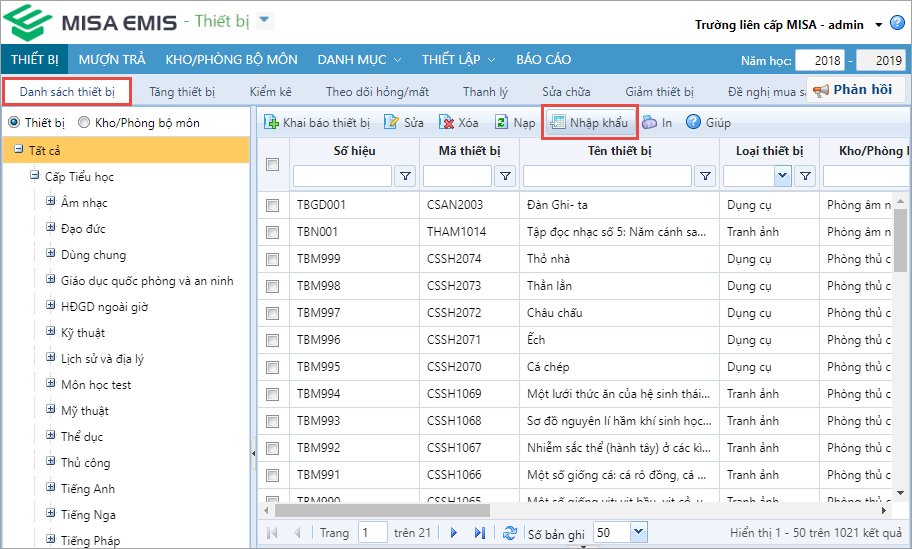Screen dimensions: 912x549
Task: Click the Tên thiết bị filter text field
Action: click(606, 176)
